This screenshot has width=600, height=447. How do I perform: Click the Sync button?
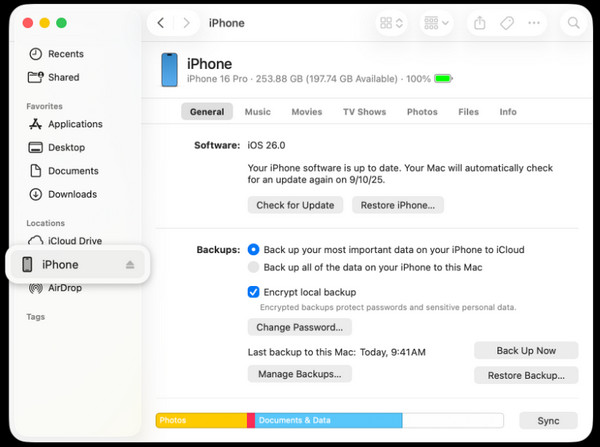tap(548, 421)
